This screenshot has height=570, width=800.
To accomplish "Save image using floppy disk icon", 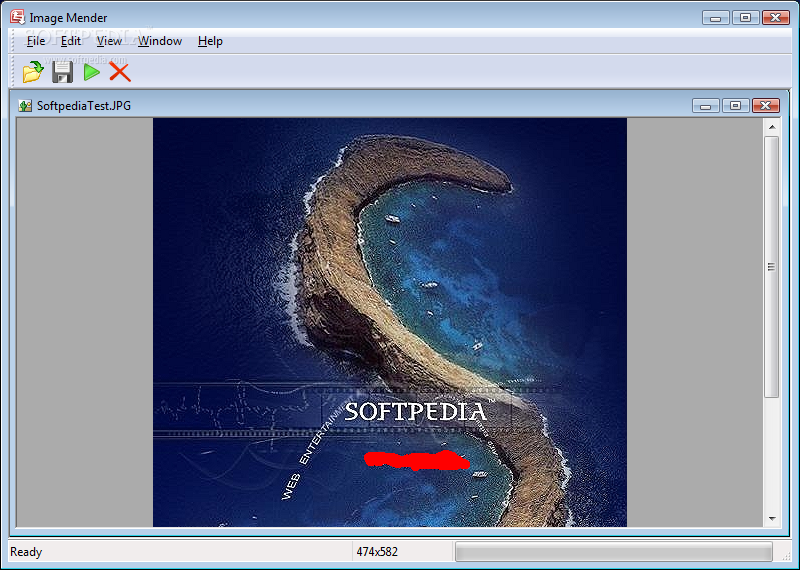I will point(62,72).
